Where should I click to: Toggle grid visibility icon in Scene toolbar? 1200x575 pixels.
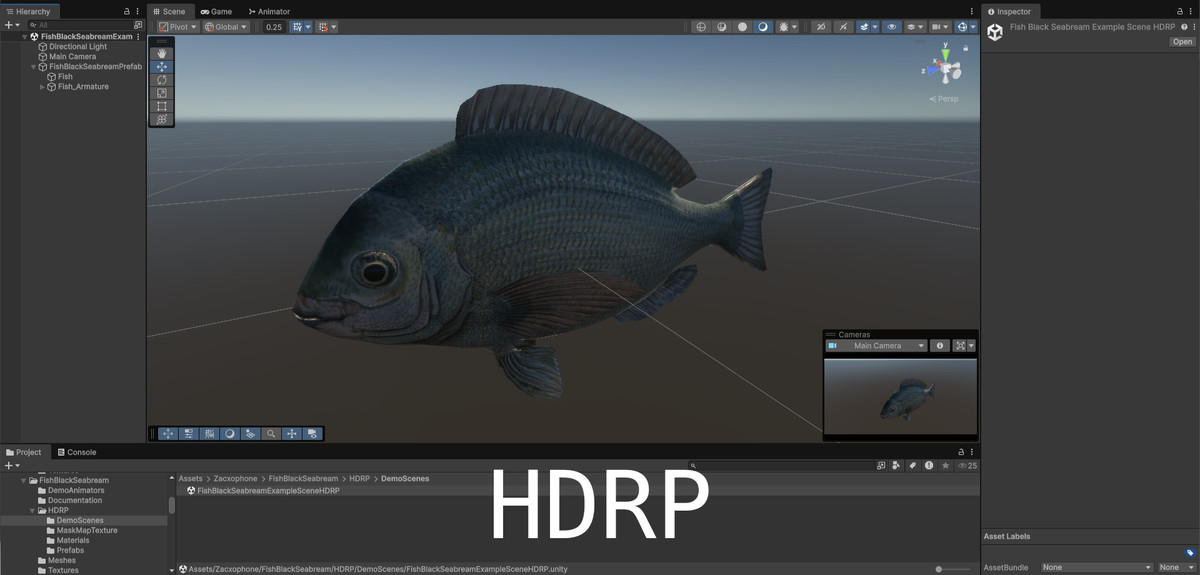point(297,27)
